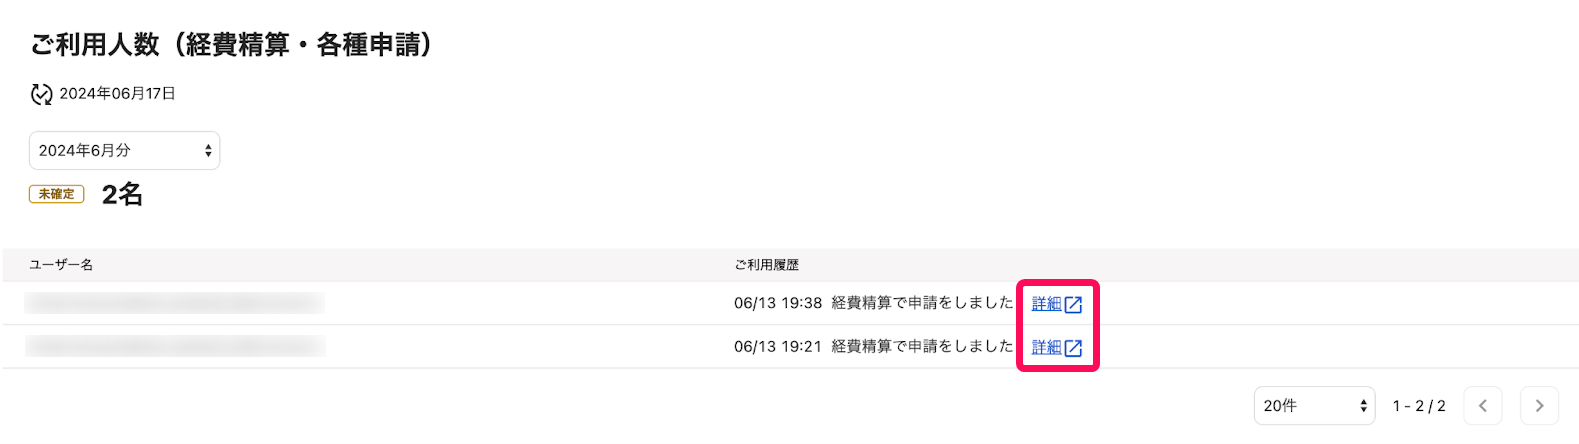Go to previous page with left chevron
The width and height of the screenshot is (1579, 444).
[1483, 405]
